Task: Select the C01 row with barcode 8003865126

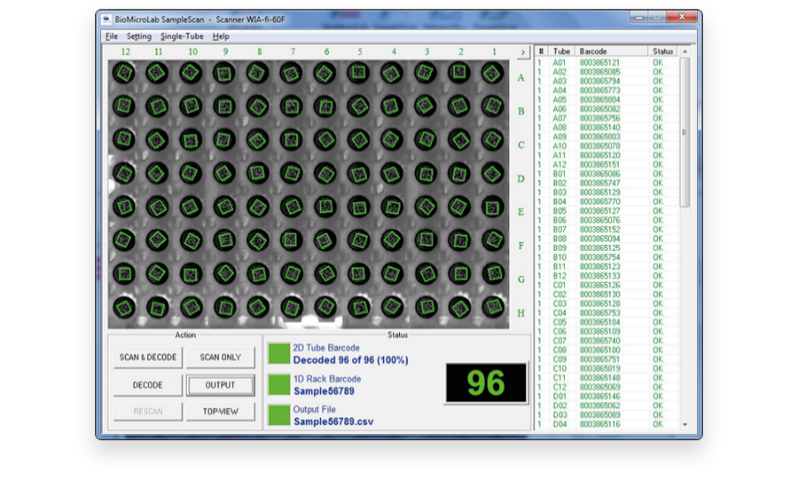Action: pos(607,285)
